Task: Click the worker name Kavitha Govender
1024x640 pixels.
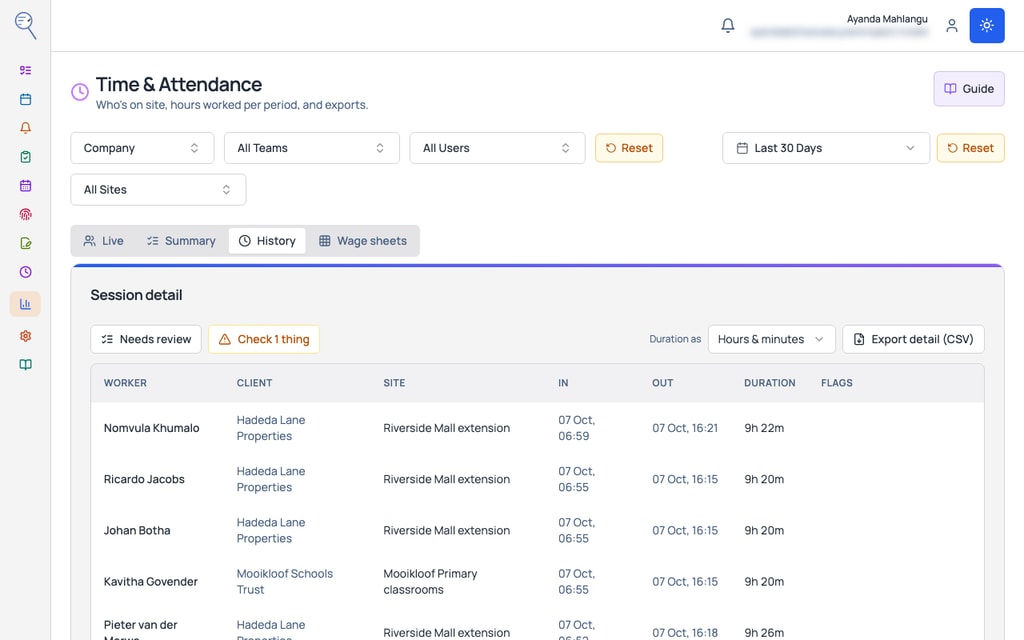Action: [x=151, y=582]
